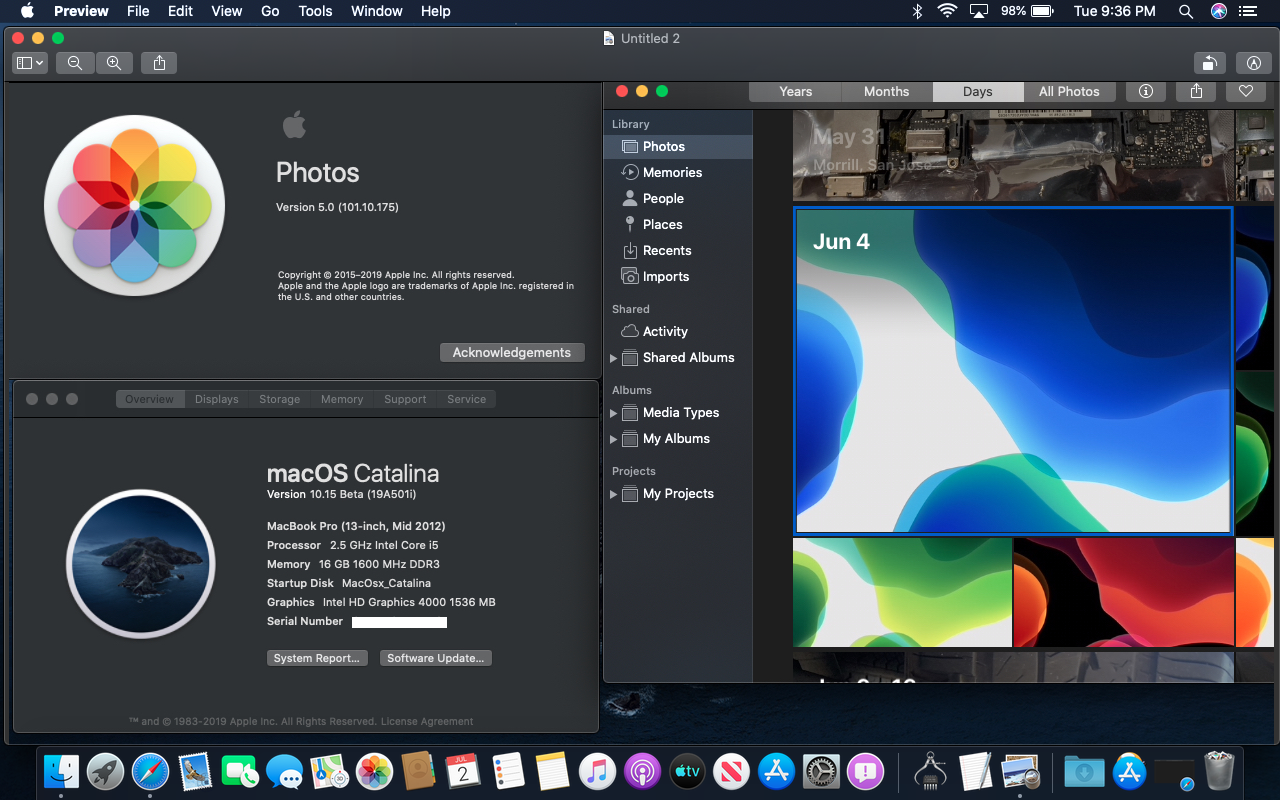Click the Photos window share icon
This screenshot has width=1280, height=800.
pos(1196,91)
